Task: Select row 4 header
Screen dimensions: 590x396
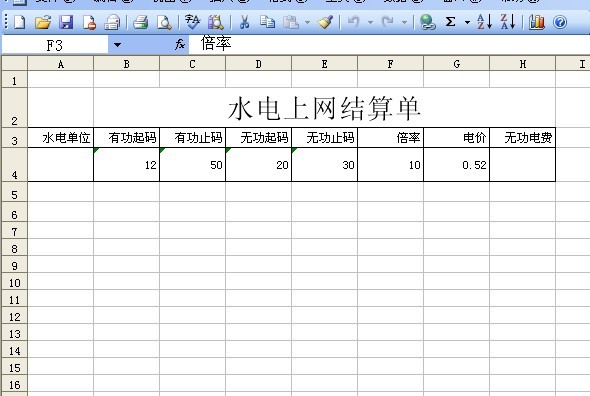Action: 14,165
